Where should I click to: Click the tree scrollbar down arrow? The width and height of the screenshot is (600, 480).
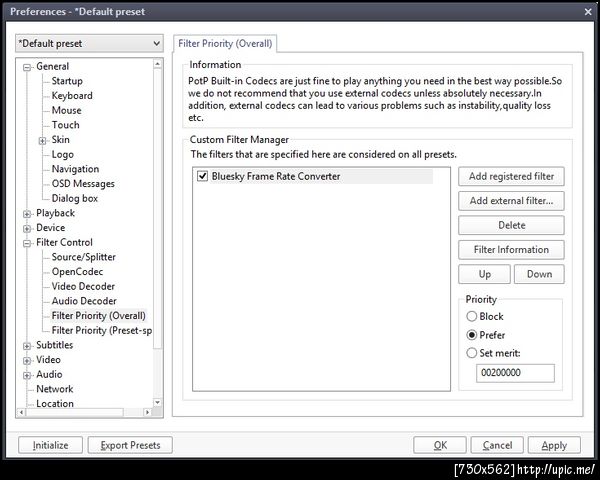point(157,402)
